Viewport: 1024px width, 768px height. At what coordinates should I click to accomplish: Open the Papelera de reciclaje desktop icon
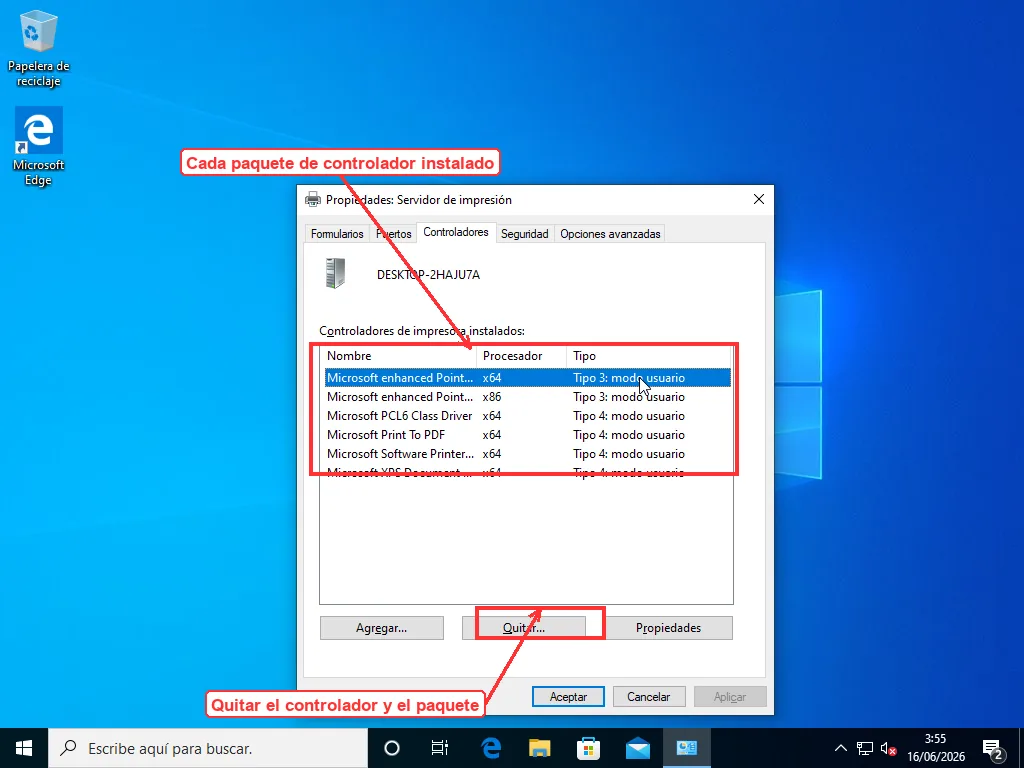(39, 49)
